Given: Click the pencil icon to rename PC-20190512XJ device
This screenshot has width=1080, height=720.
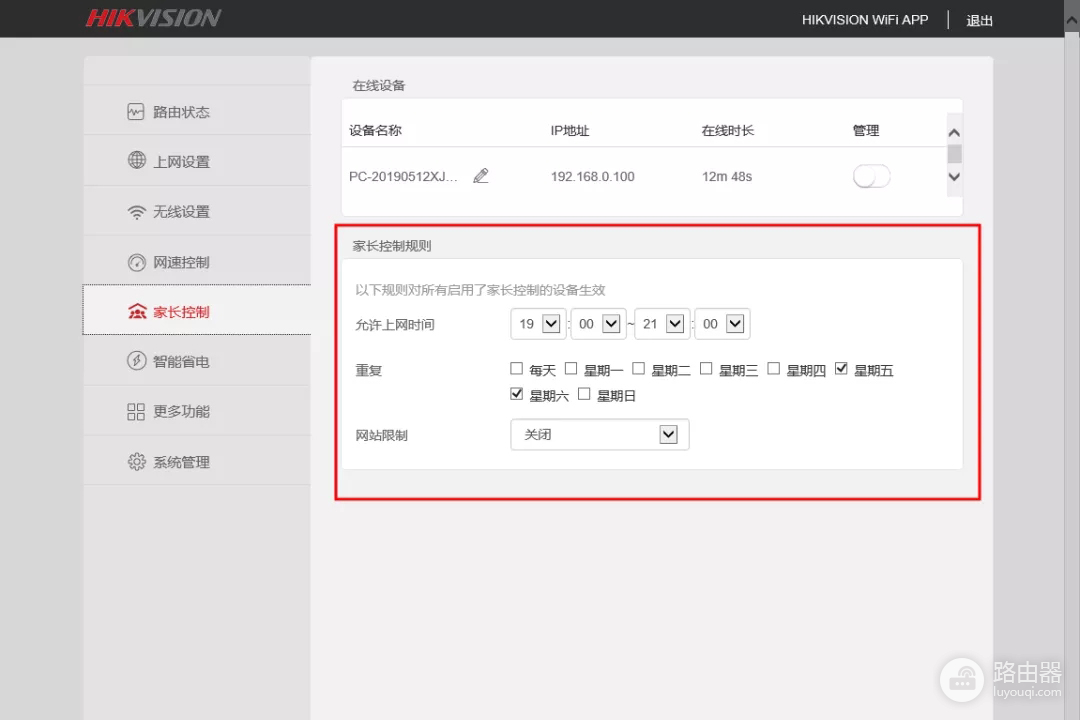Looking at the screenshot, I should tap(480, 175).
